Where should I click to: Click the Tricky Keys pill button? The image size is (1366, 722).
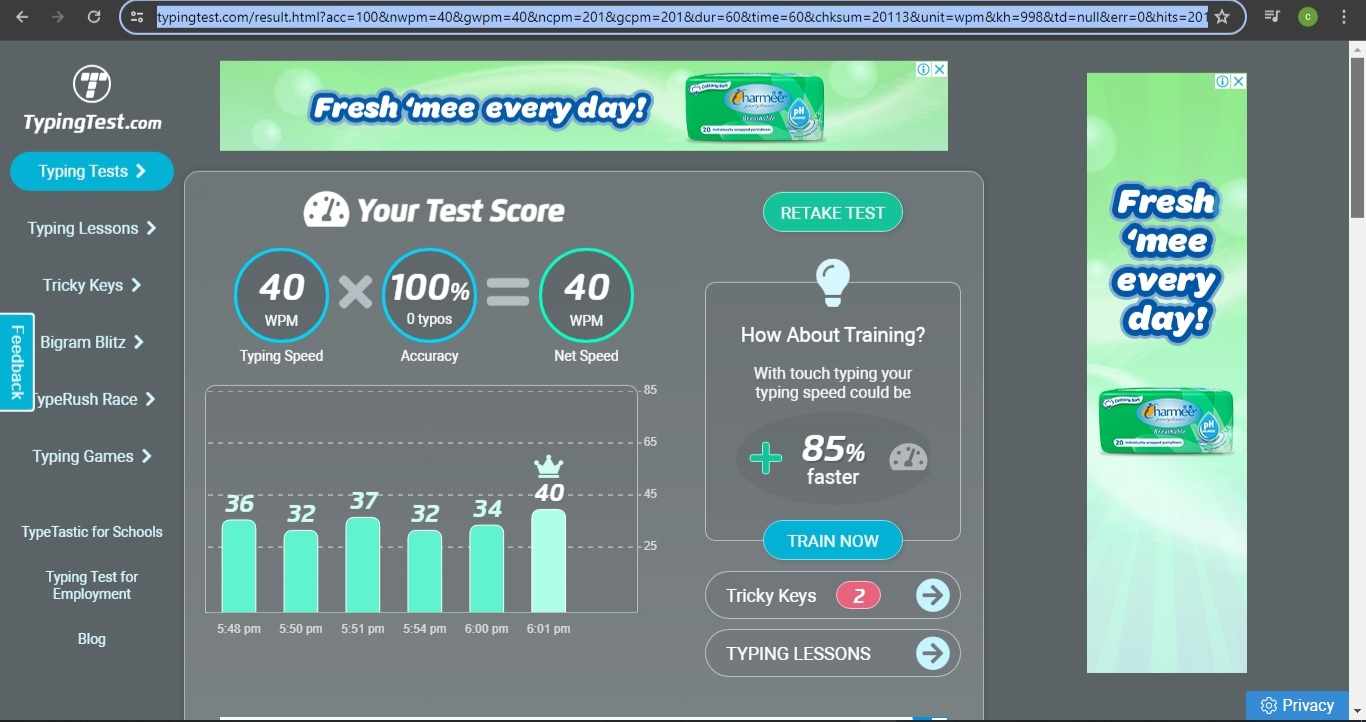click(833, 596)
